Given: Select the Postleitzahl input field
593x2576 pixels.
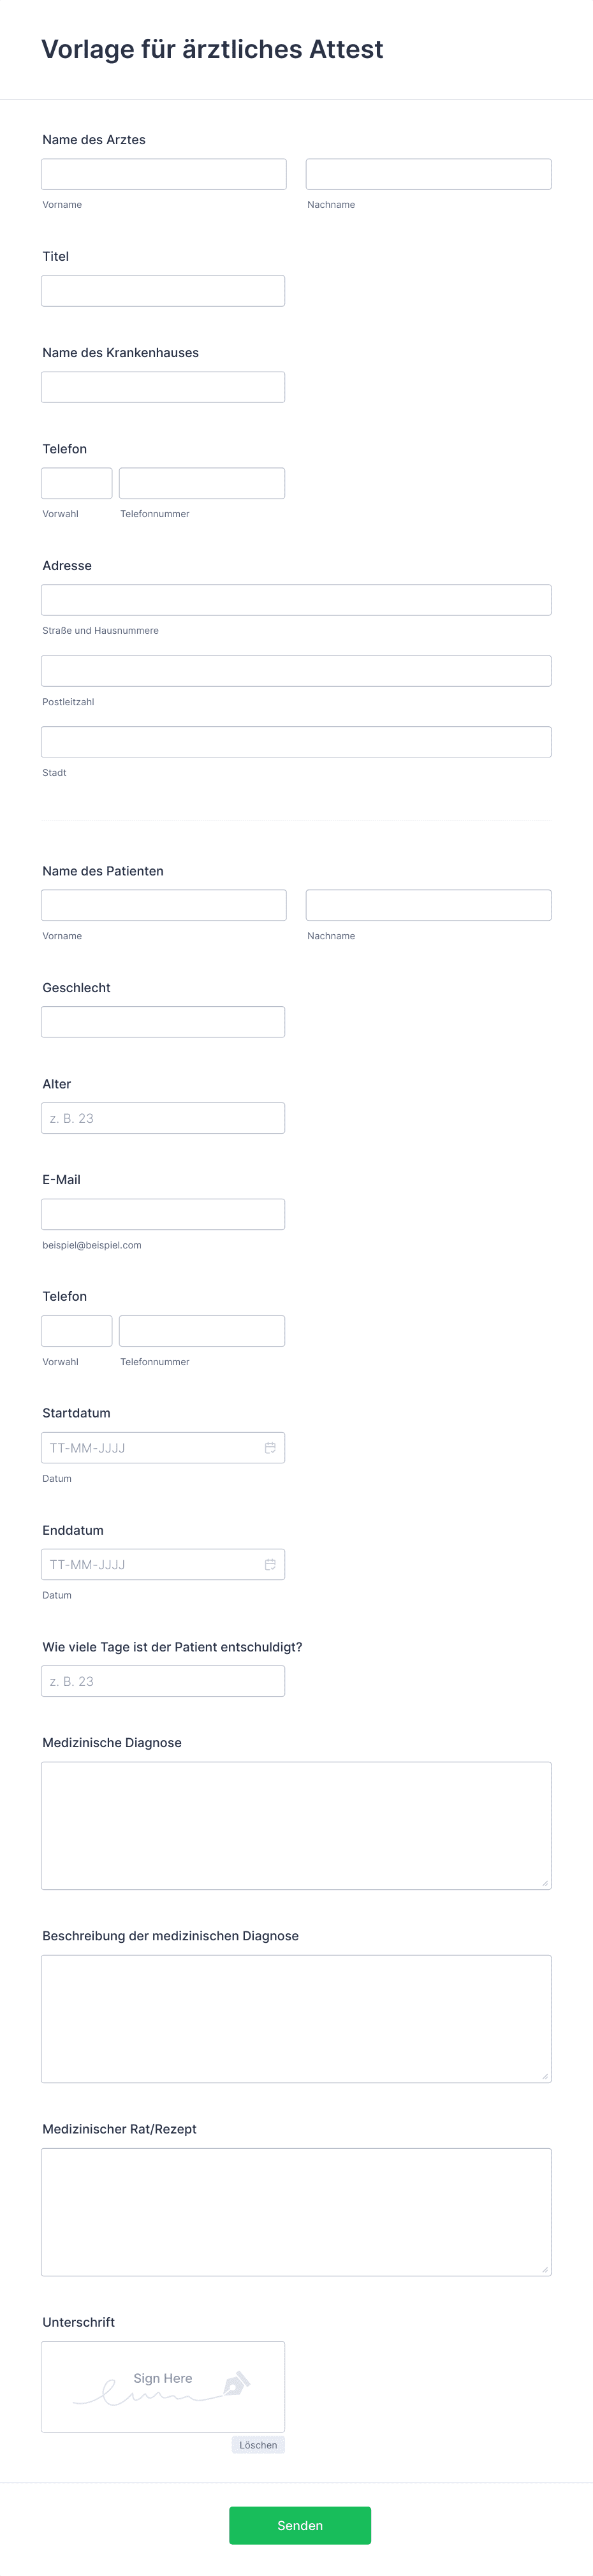Looking at the screenshot, I should [x=296, y=671].
